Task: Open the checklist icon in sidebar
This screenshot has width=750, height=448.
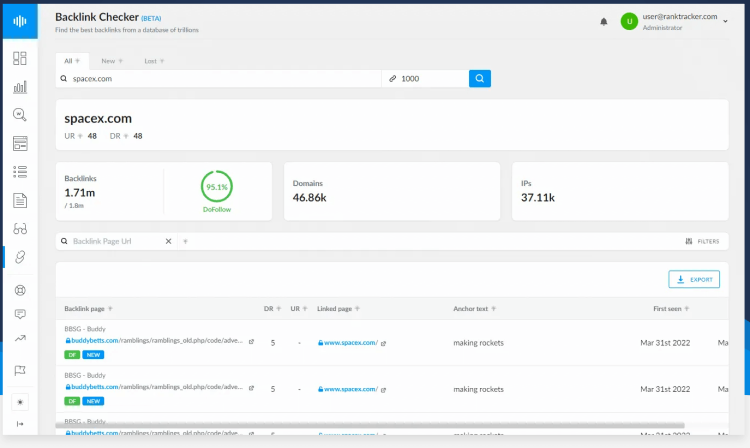Action: 20,172
